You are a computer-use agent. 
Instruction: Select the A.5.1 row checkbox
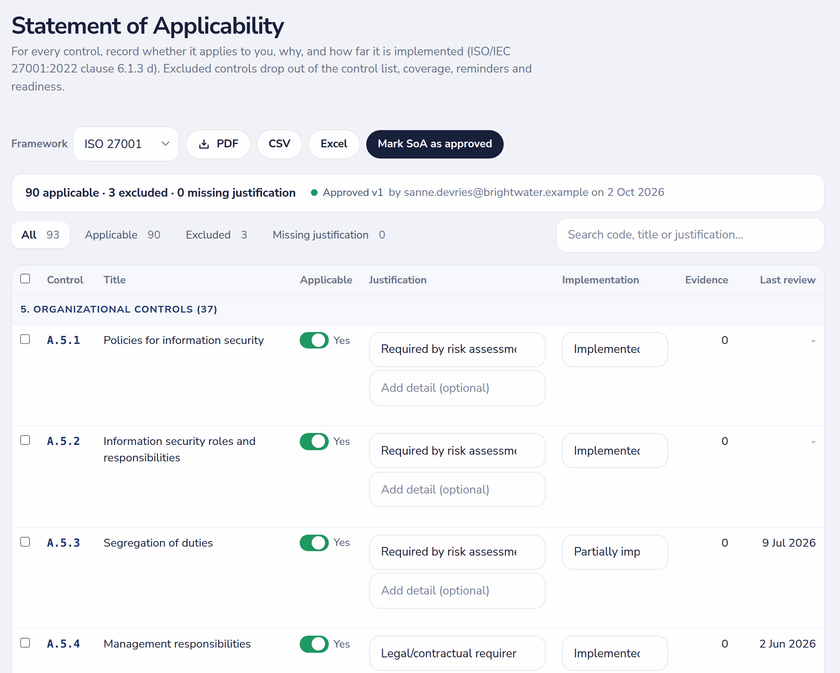click(25, 339)
